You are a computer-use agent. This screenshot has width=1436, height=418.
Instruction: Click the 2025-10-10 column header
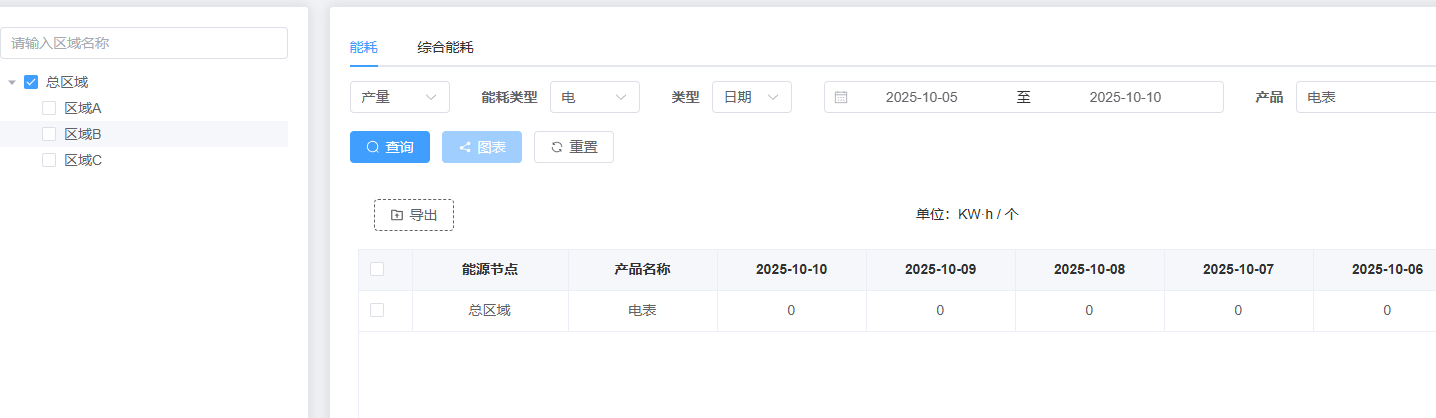tap(791, 269)
